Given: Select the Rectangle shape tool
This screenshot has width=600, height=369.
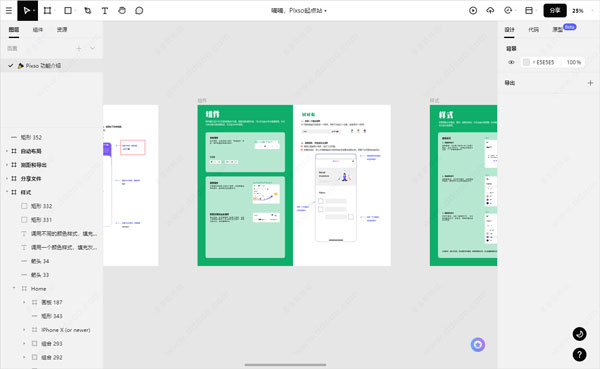Looking at the screenshot, I should (x=68, y=11).
